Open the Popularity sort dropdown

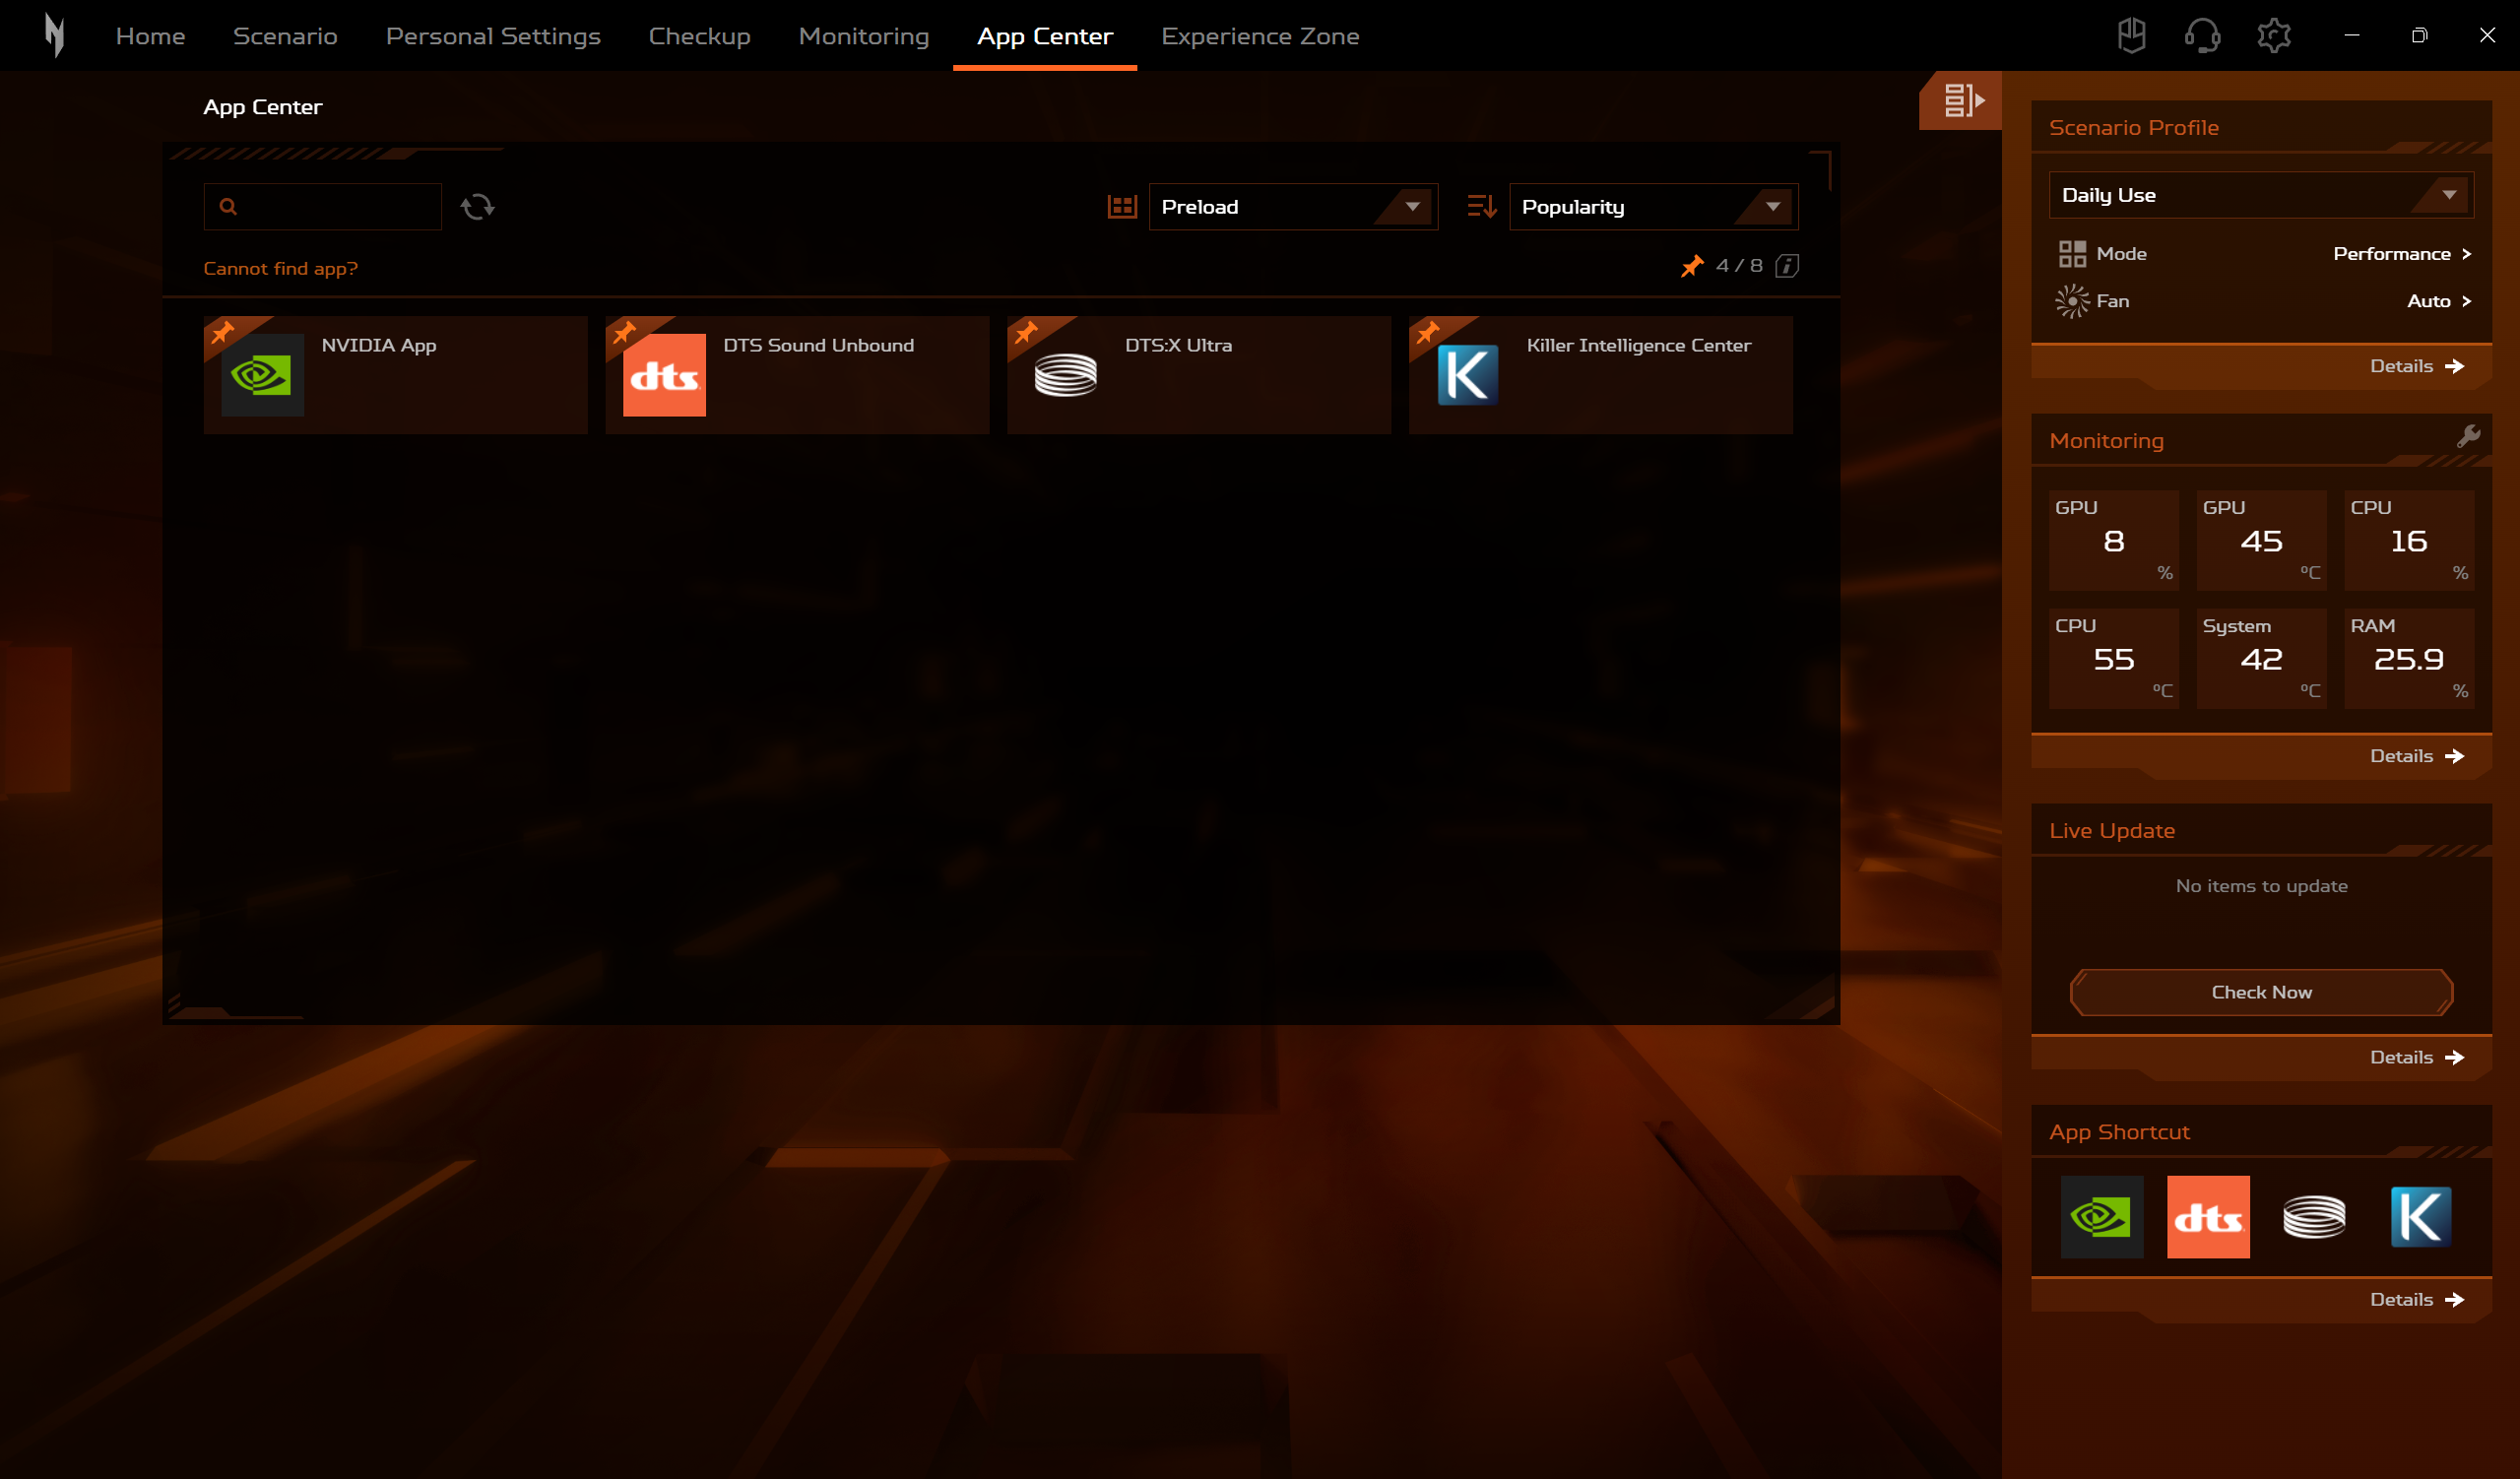[1652, 207]
